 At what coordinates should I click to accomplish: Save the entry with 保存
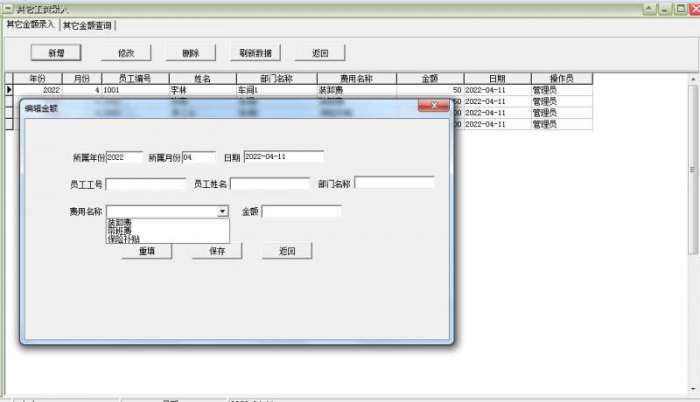[x=217, y=251]
